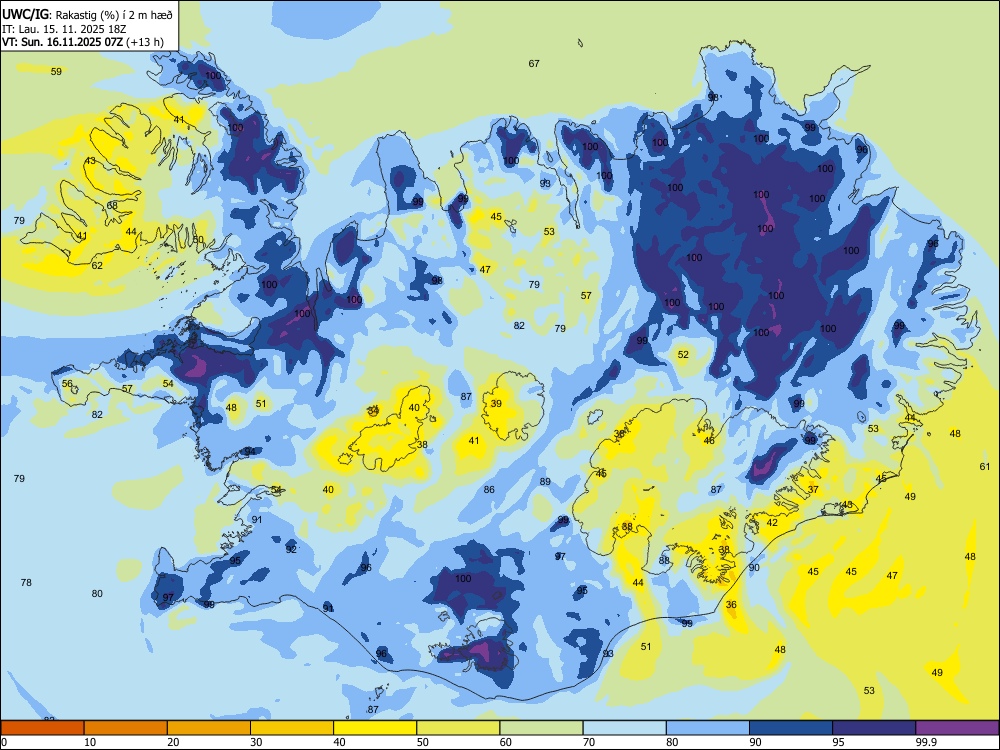Click the humidity value '39' on the glacier
This screenshot has width=1000, height=750.
coord(496,403)
